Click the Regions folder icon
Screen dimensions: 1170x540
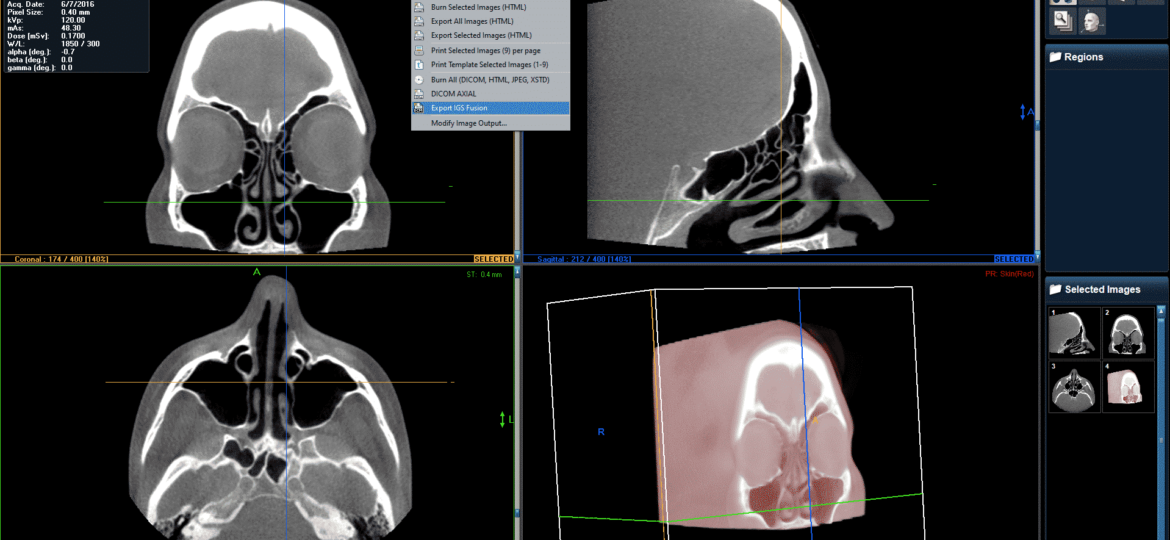1055,57
